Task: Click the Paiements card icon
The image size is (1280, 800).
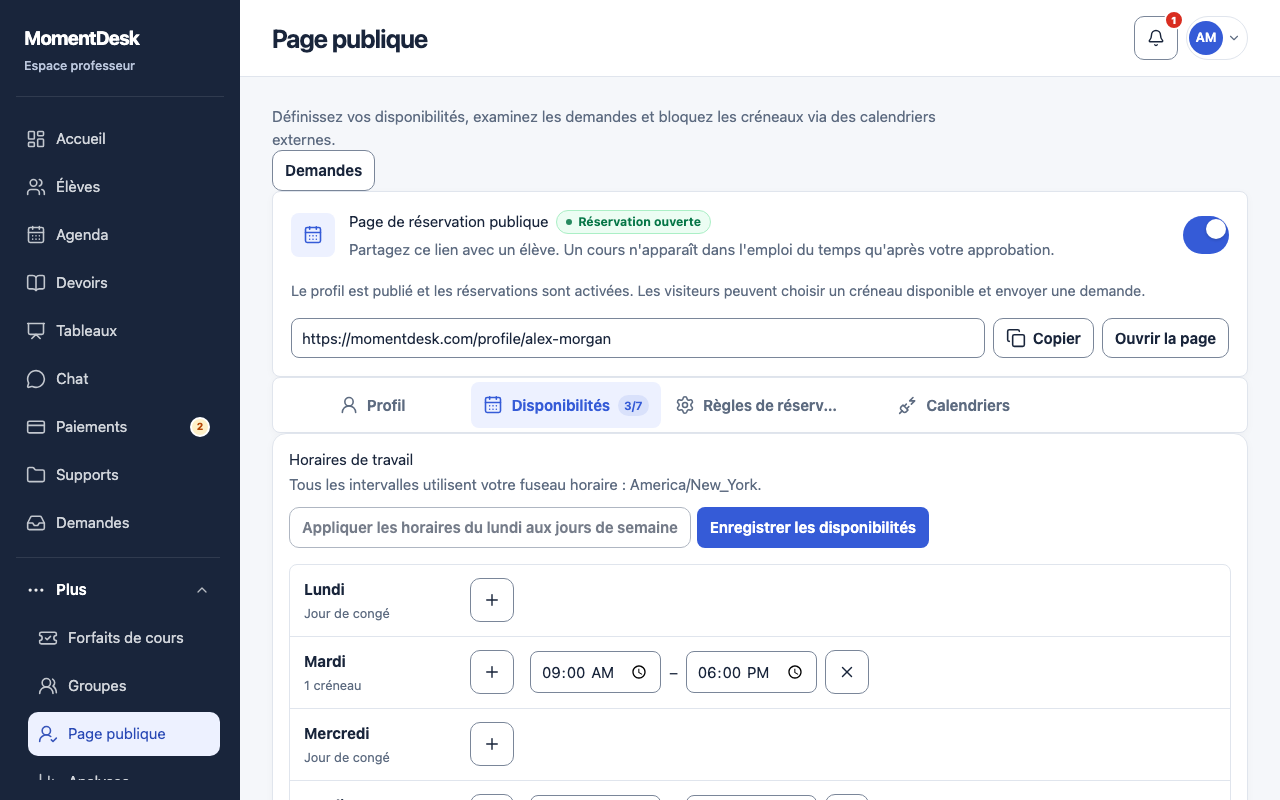Action: [x=36, y=427]
